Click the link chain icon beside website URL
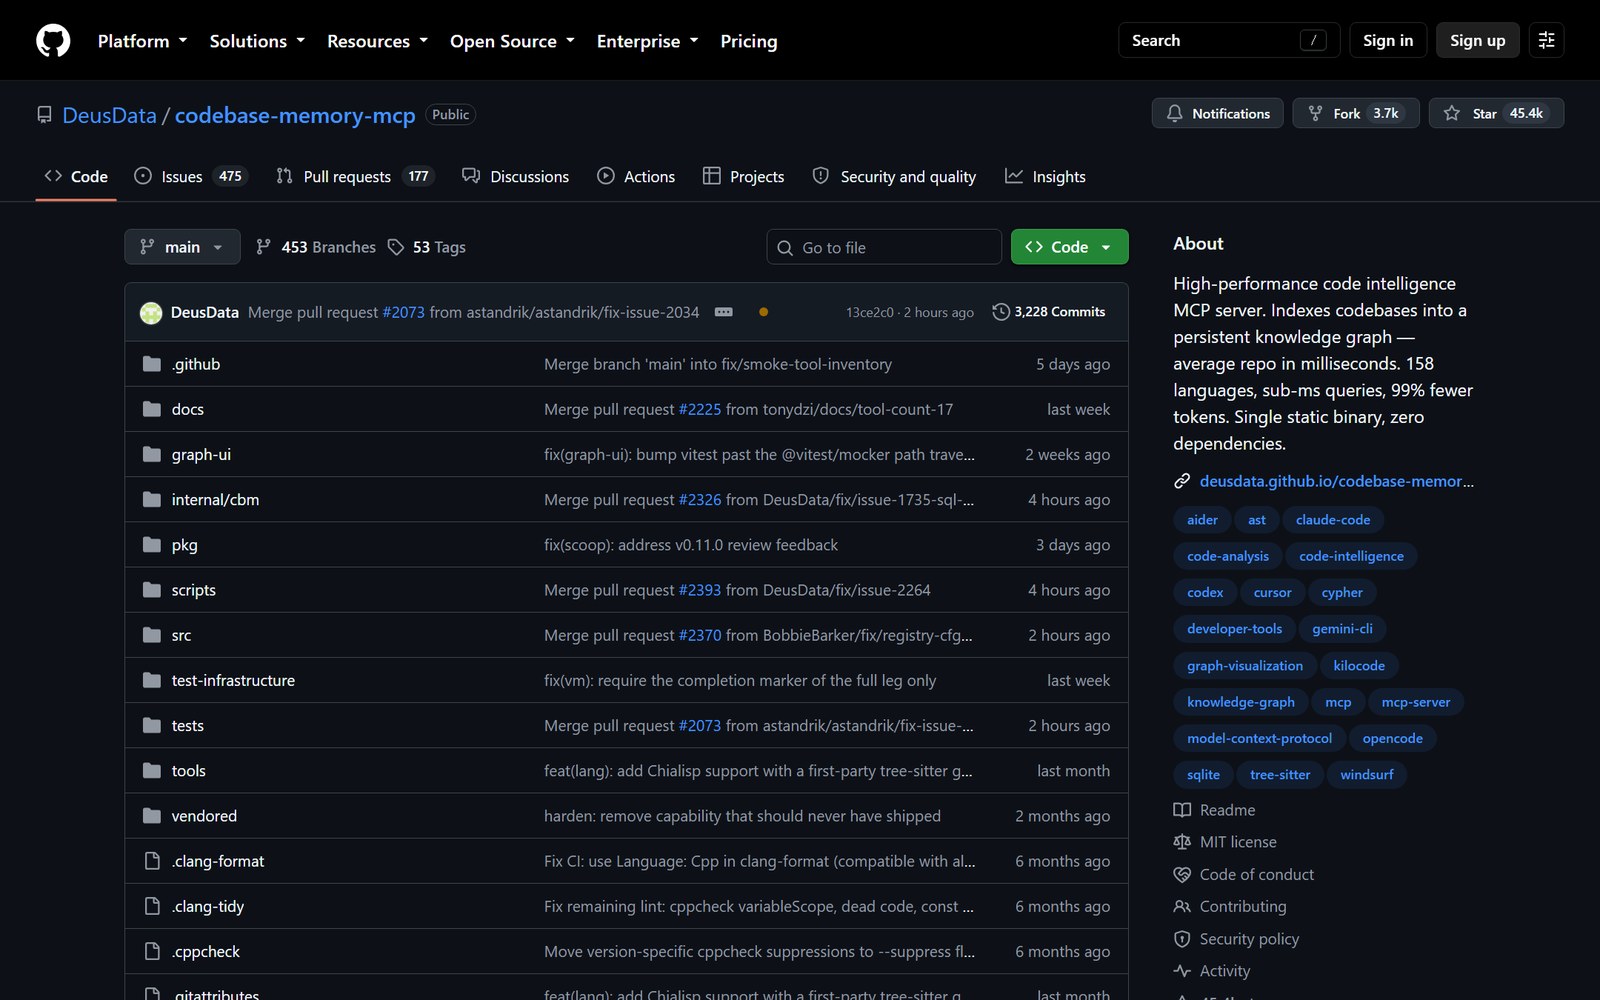This screenshot has height=1000, width=1600. [x=1182, y=481]
